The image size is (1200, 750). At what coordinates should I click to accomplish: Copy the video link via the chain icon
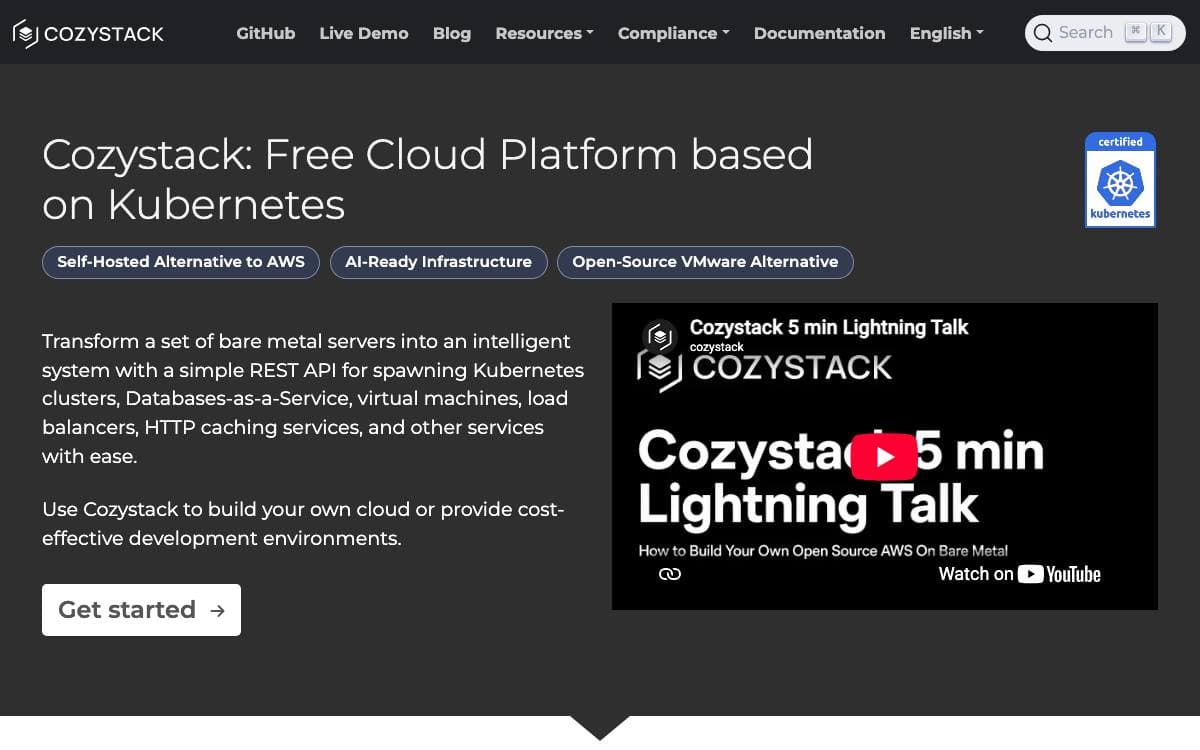pyautogui.click(x=670, y=574)
